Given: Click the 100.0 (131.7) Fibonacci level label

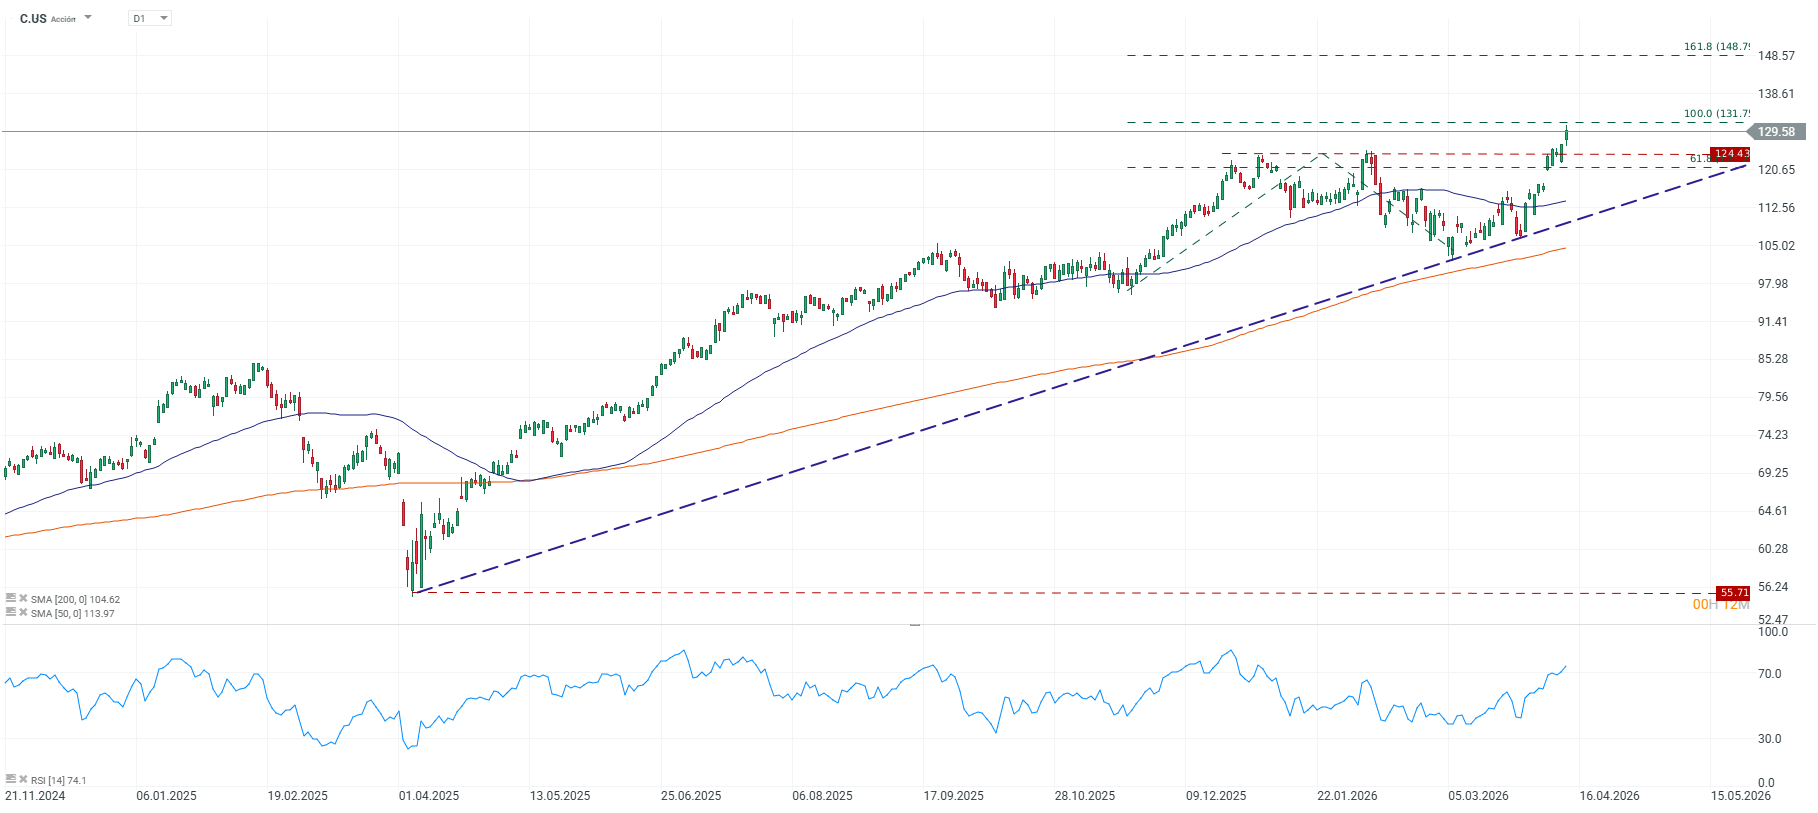Looking at the screenshot, I should [x=1716, y=112].
